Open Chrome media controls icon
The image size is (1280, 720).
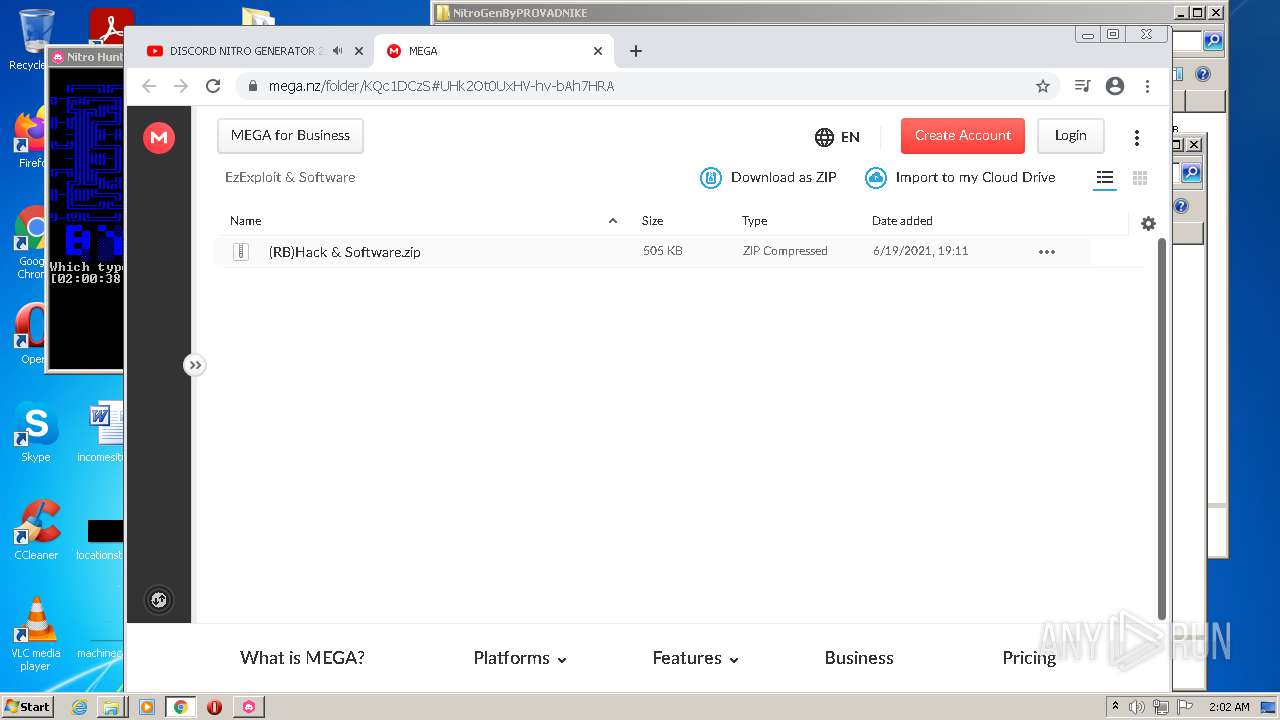tap(1082, 86)
